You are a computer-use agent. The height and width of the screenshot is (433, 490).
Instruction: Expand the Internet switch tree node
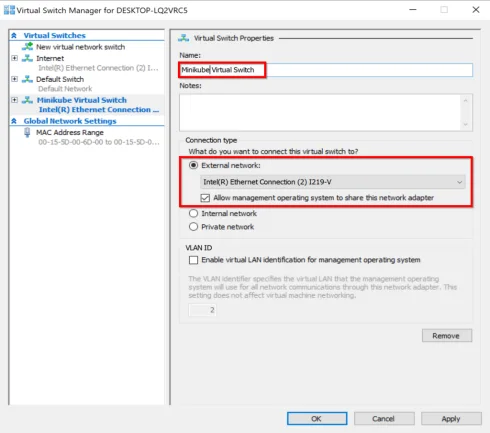pyautogui.click(x=14, y=58)
